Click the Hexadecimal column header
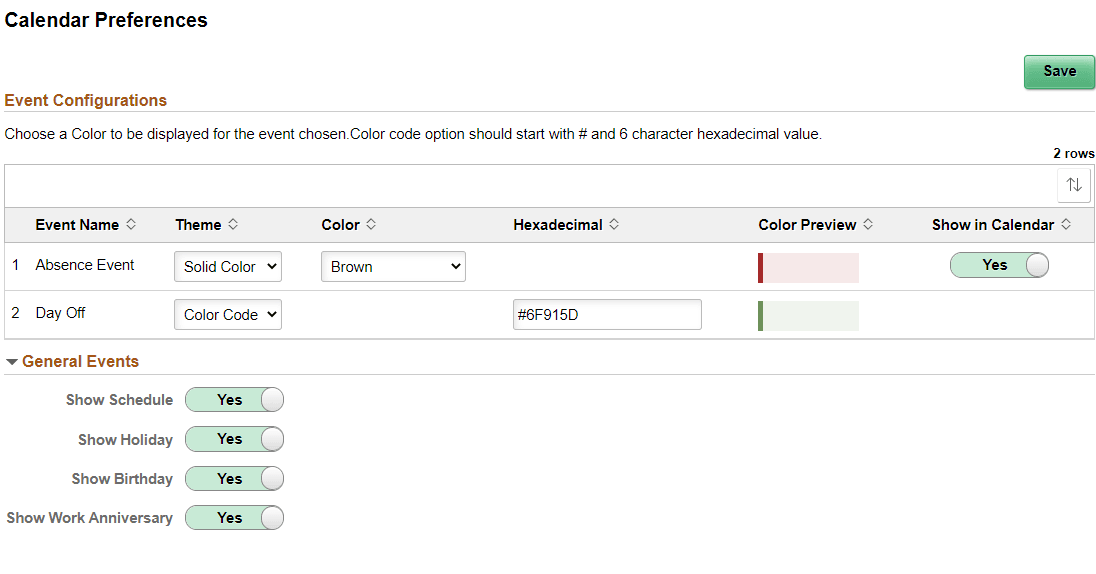1096x574 pixels. (x=558, y=225)
